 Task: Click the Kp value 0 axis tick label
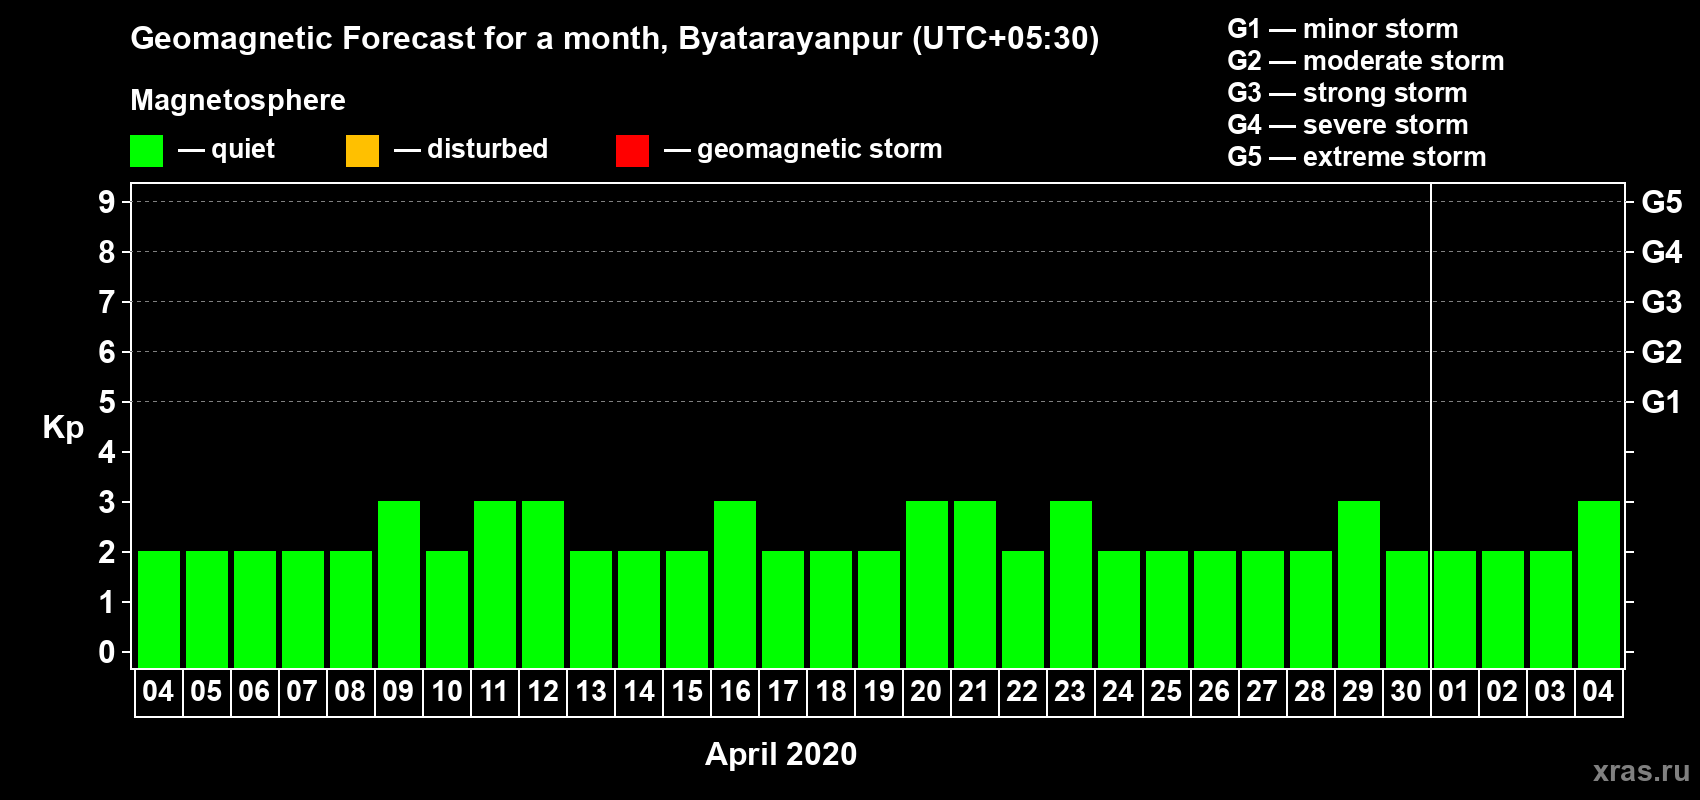point(107,652)
